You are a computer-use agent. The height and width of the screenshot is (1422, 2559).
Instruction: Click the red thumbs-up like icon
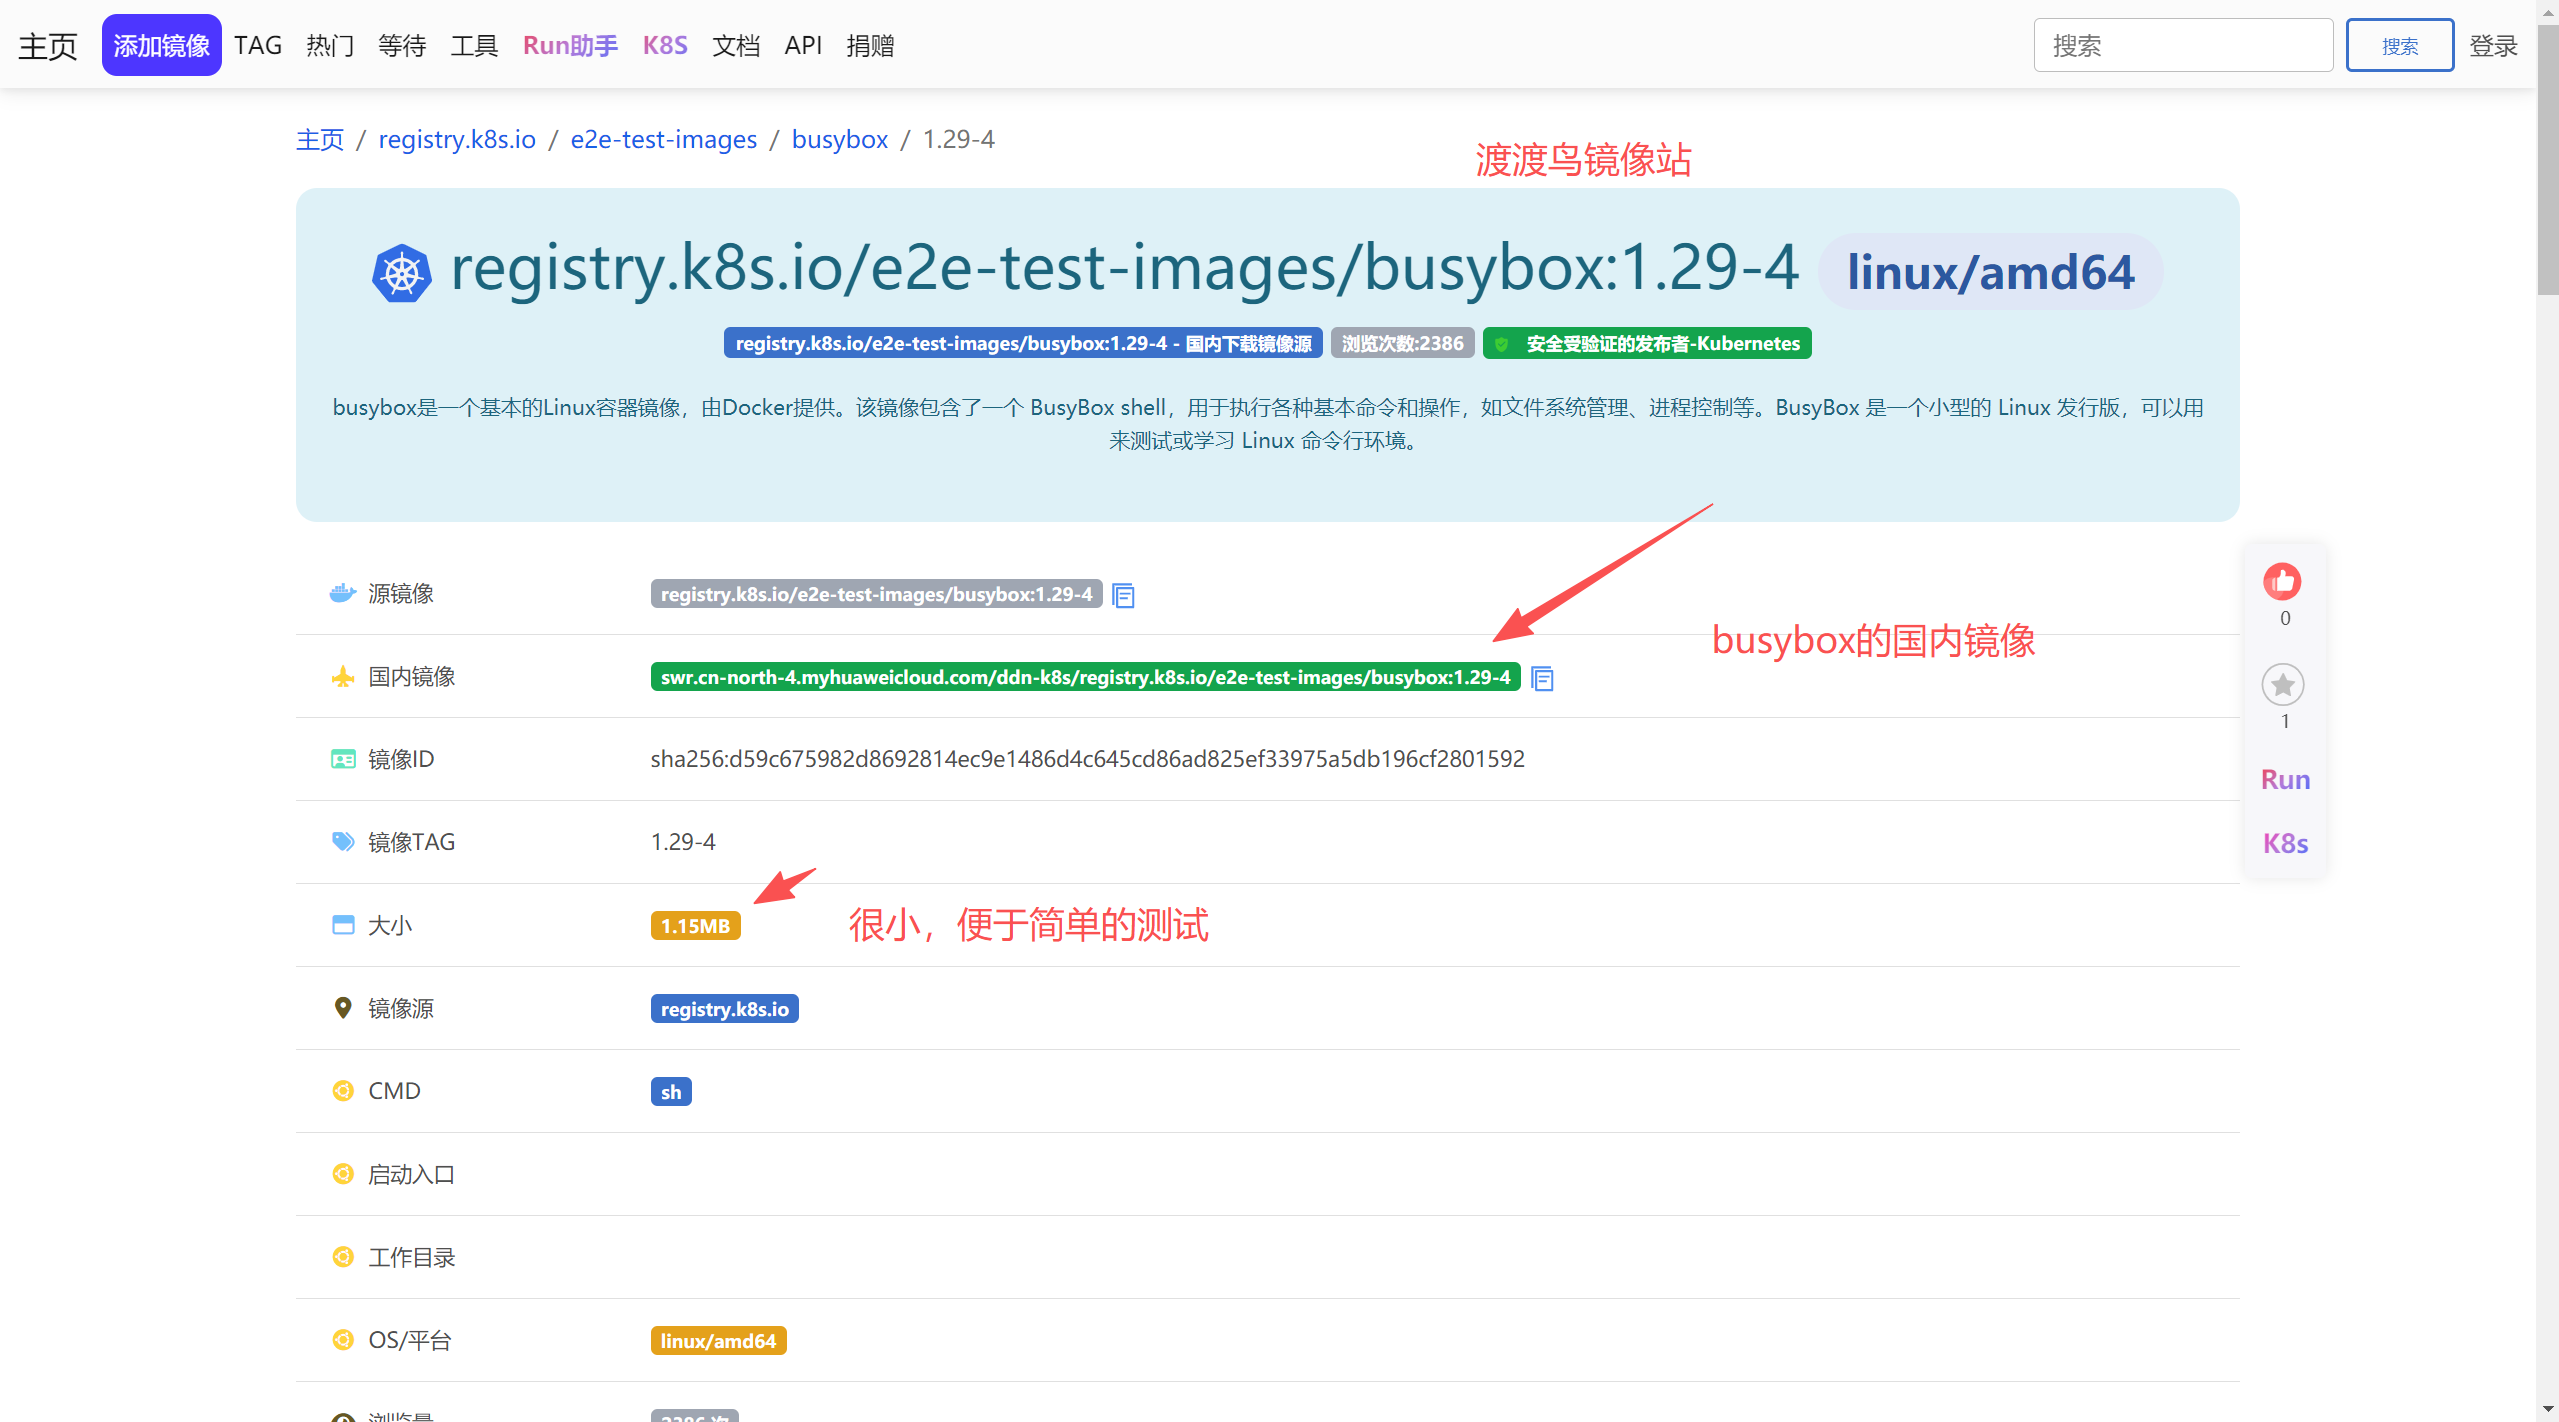(x=2282, y=582)
